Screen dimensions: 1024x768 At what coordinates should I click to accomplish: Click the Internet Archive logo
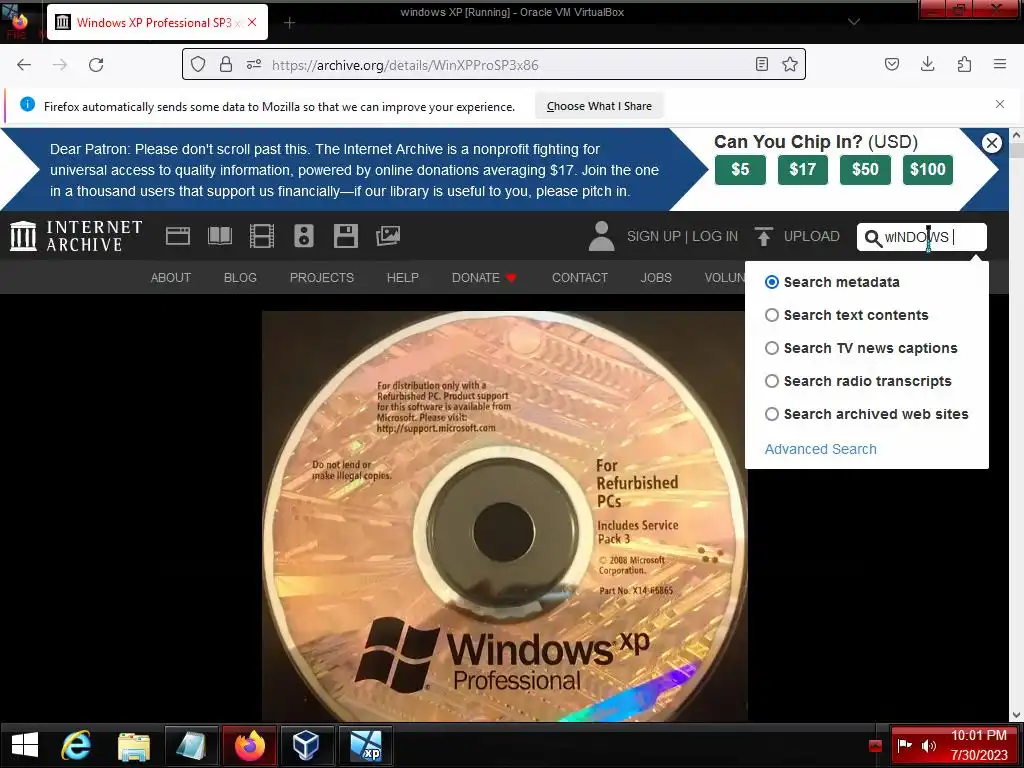pos(76,236)
